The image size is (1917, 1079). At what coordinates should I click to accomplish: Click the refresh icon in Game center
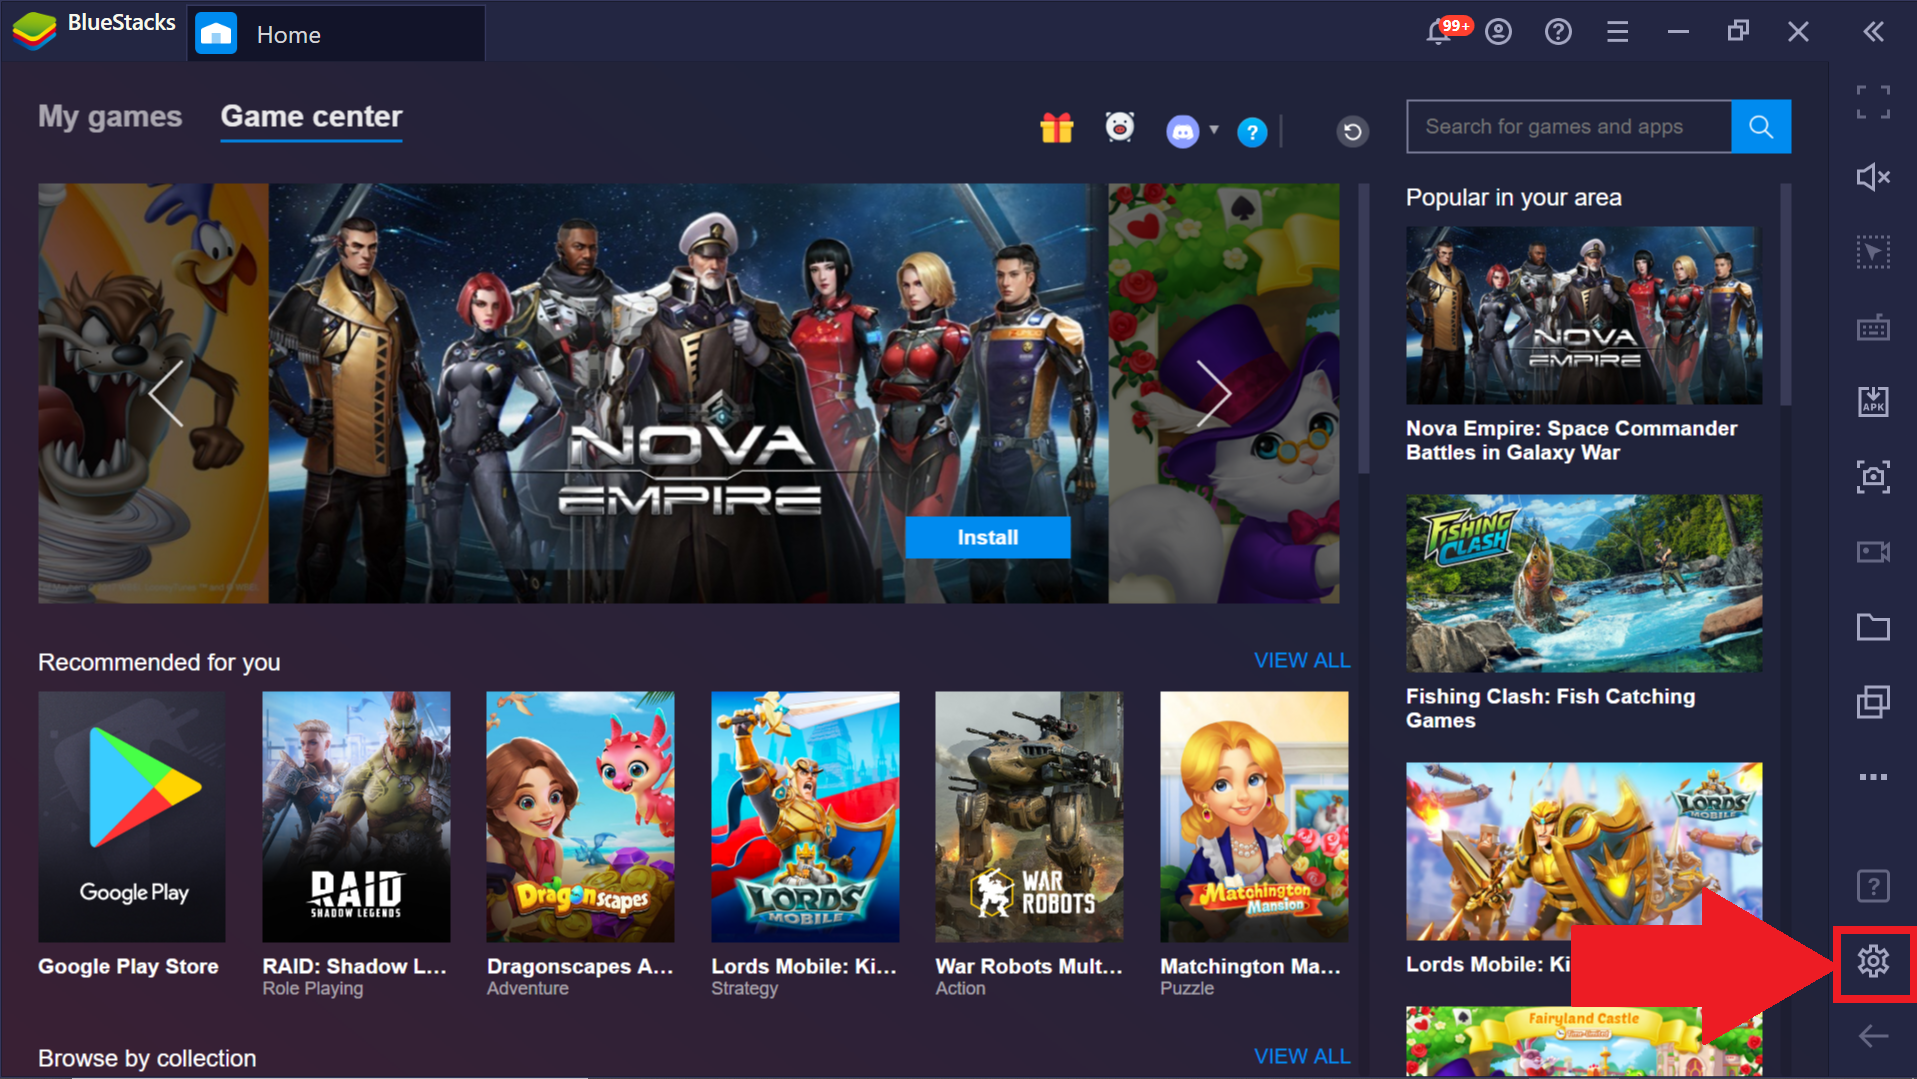tap(1352, 131)
